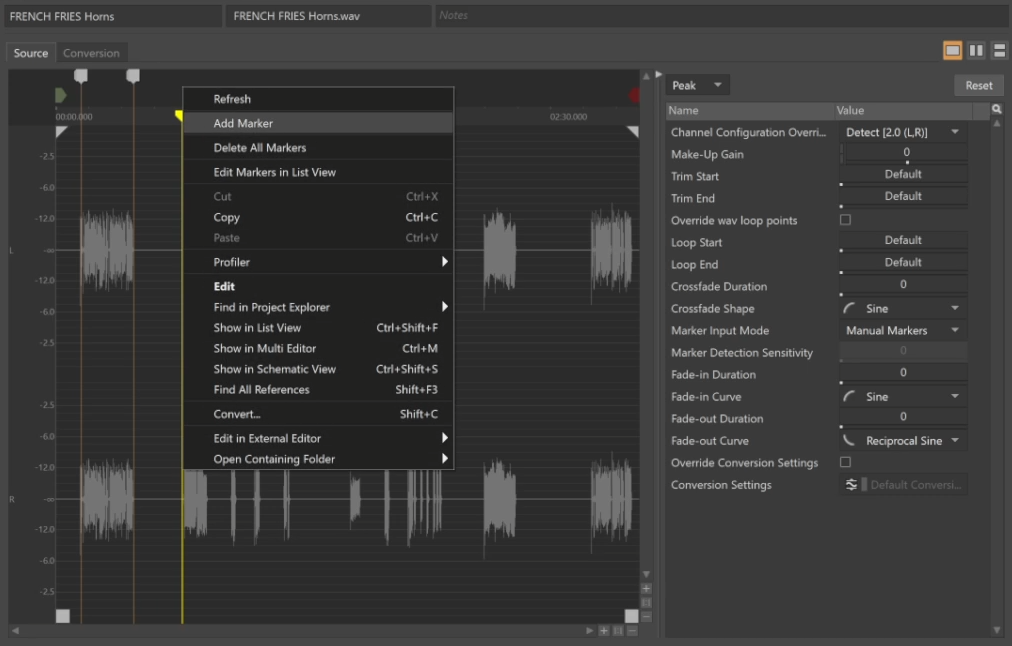The image size is (1012, 646).
Task: Switch to the Conversion tab
Action: 91,53
